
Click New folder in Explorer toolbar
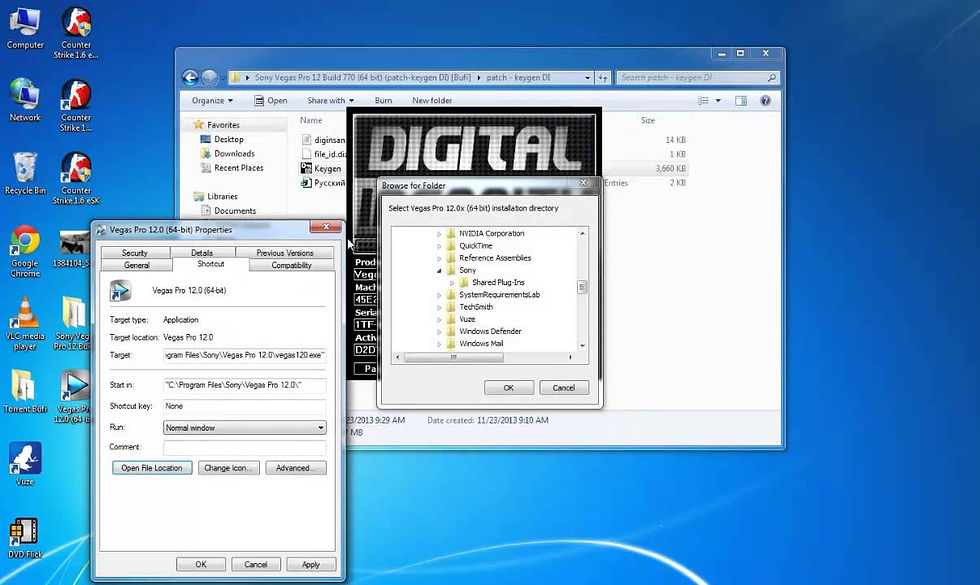pyautogui.click(x=432, y=101)
